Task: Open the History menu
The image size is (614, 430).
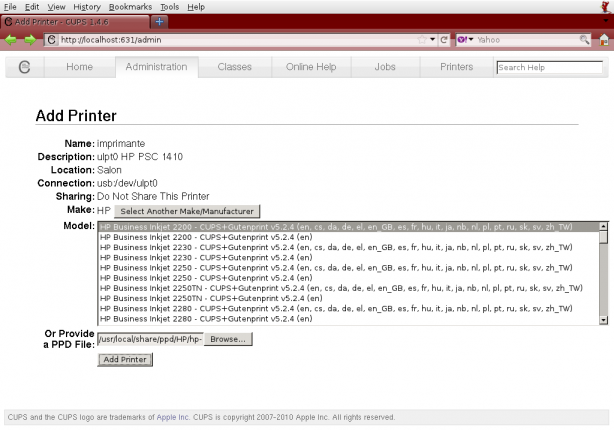Action: pos(87,6)
